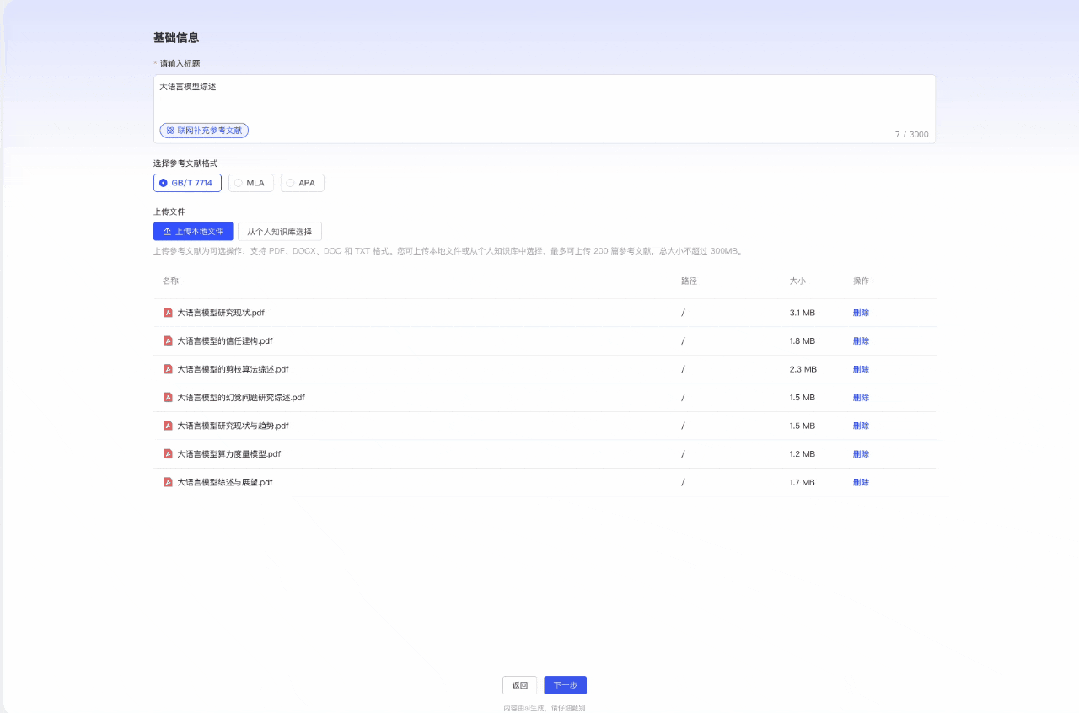Delete the file 大语言模型的幻觉问题研究综述.pdf
1079x713 pixels.
pyautogui.click(x=861, y=397)
